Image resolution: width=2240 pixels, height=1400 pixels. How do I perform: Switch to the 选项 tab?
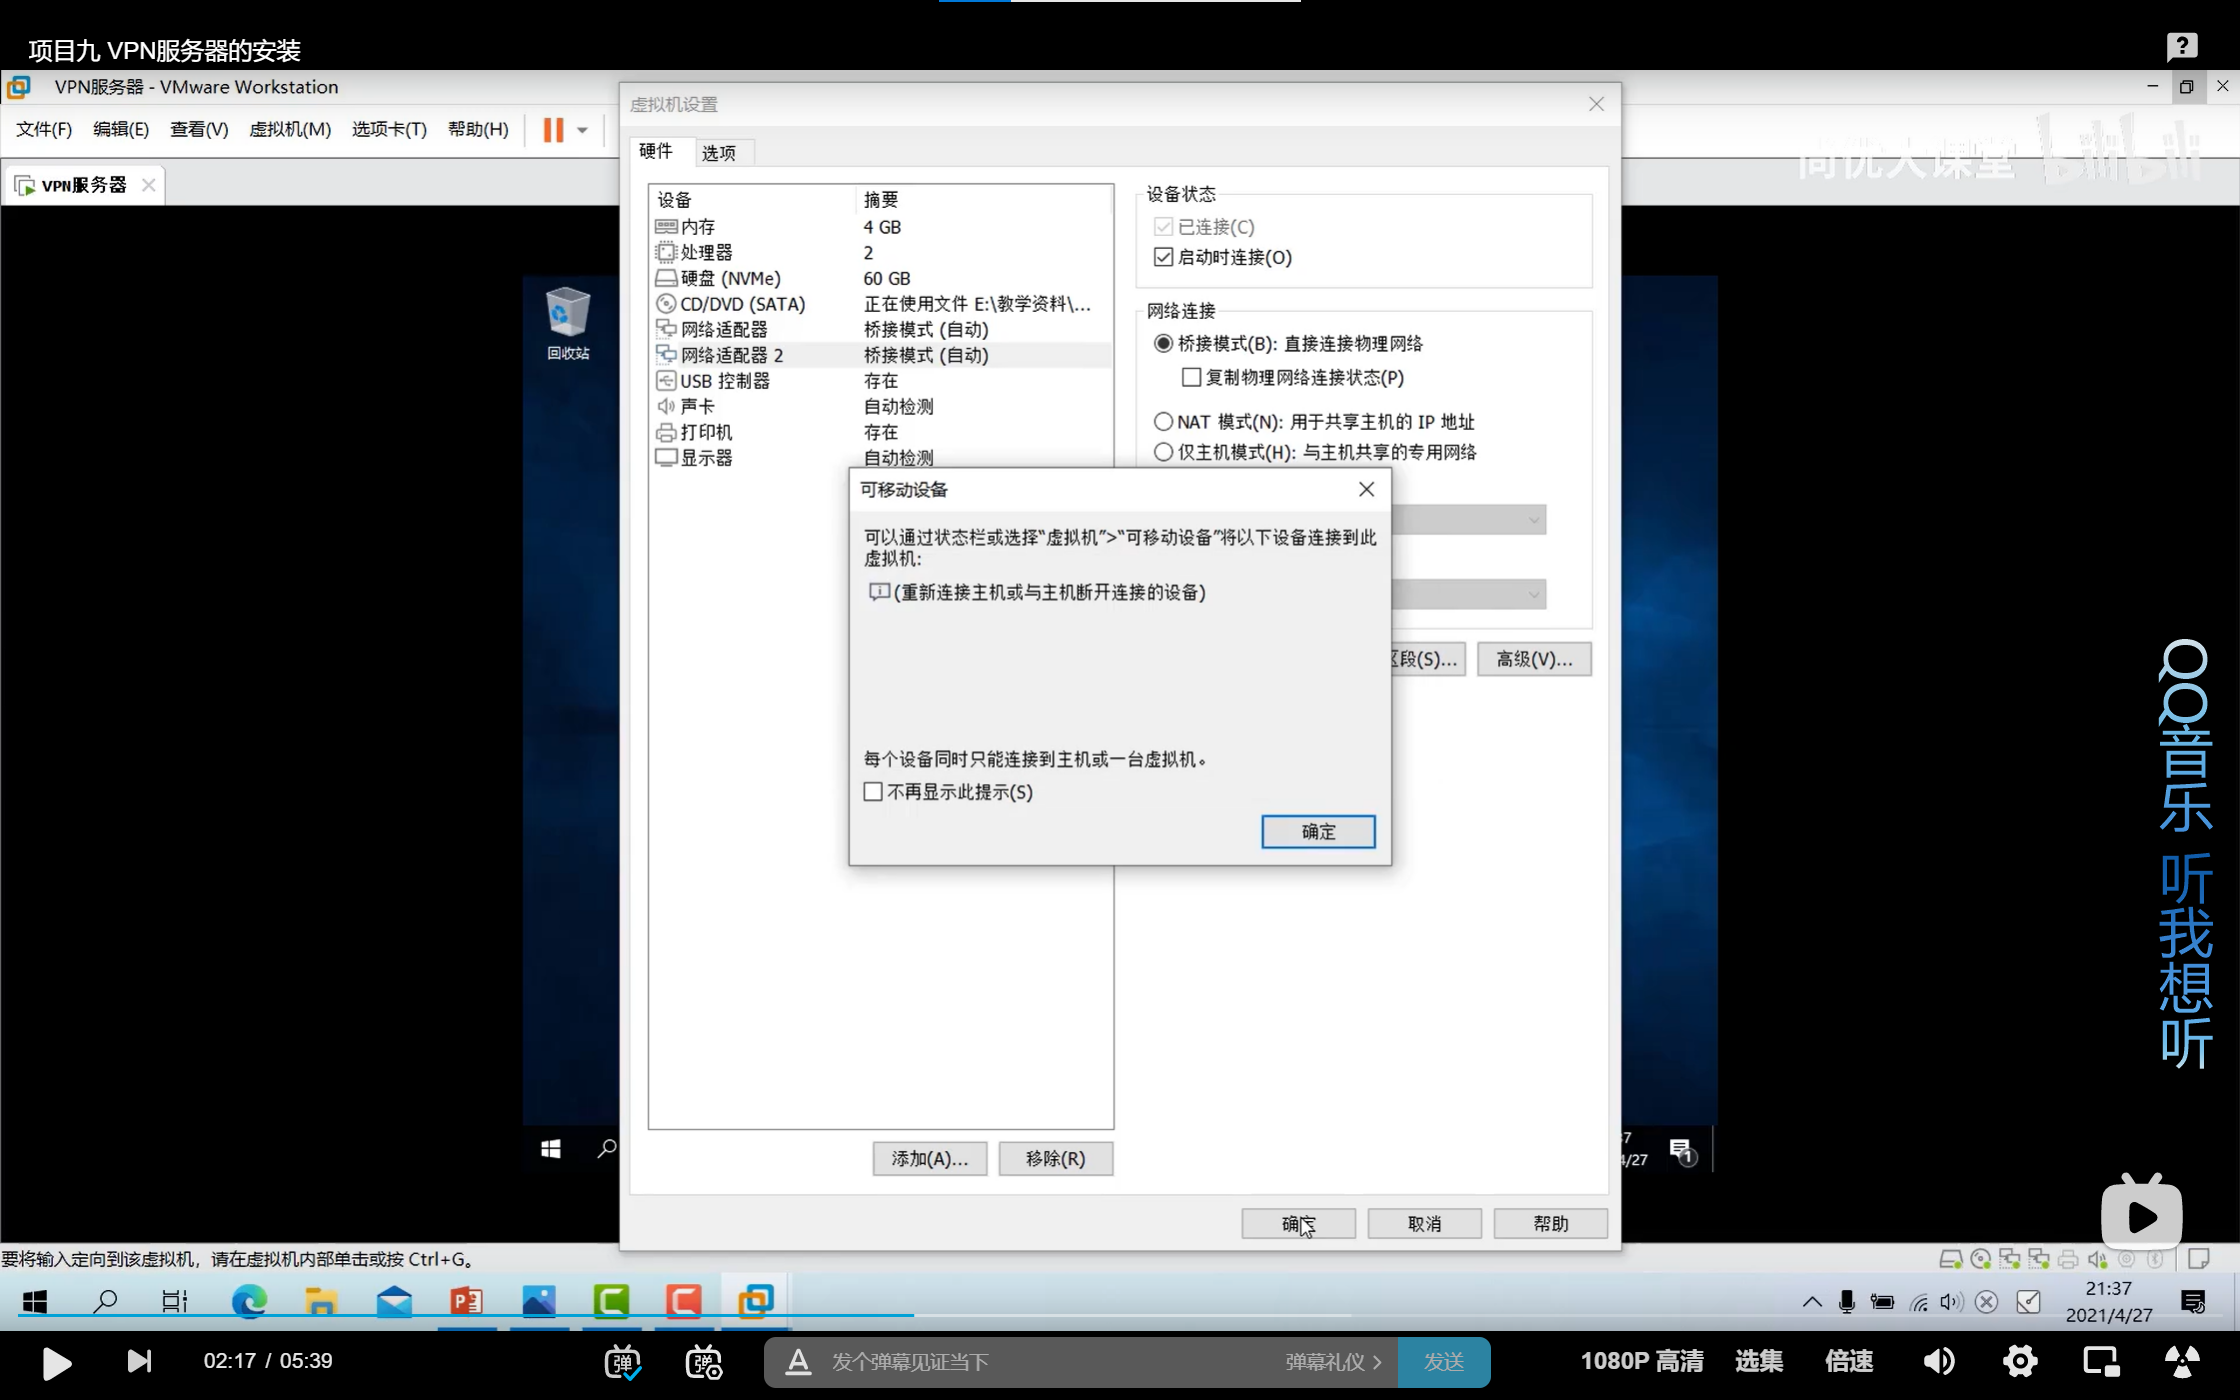718,152
